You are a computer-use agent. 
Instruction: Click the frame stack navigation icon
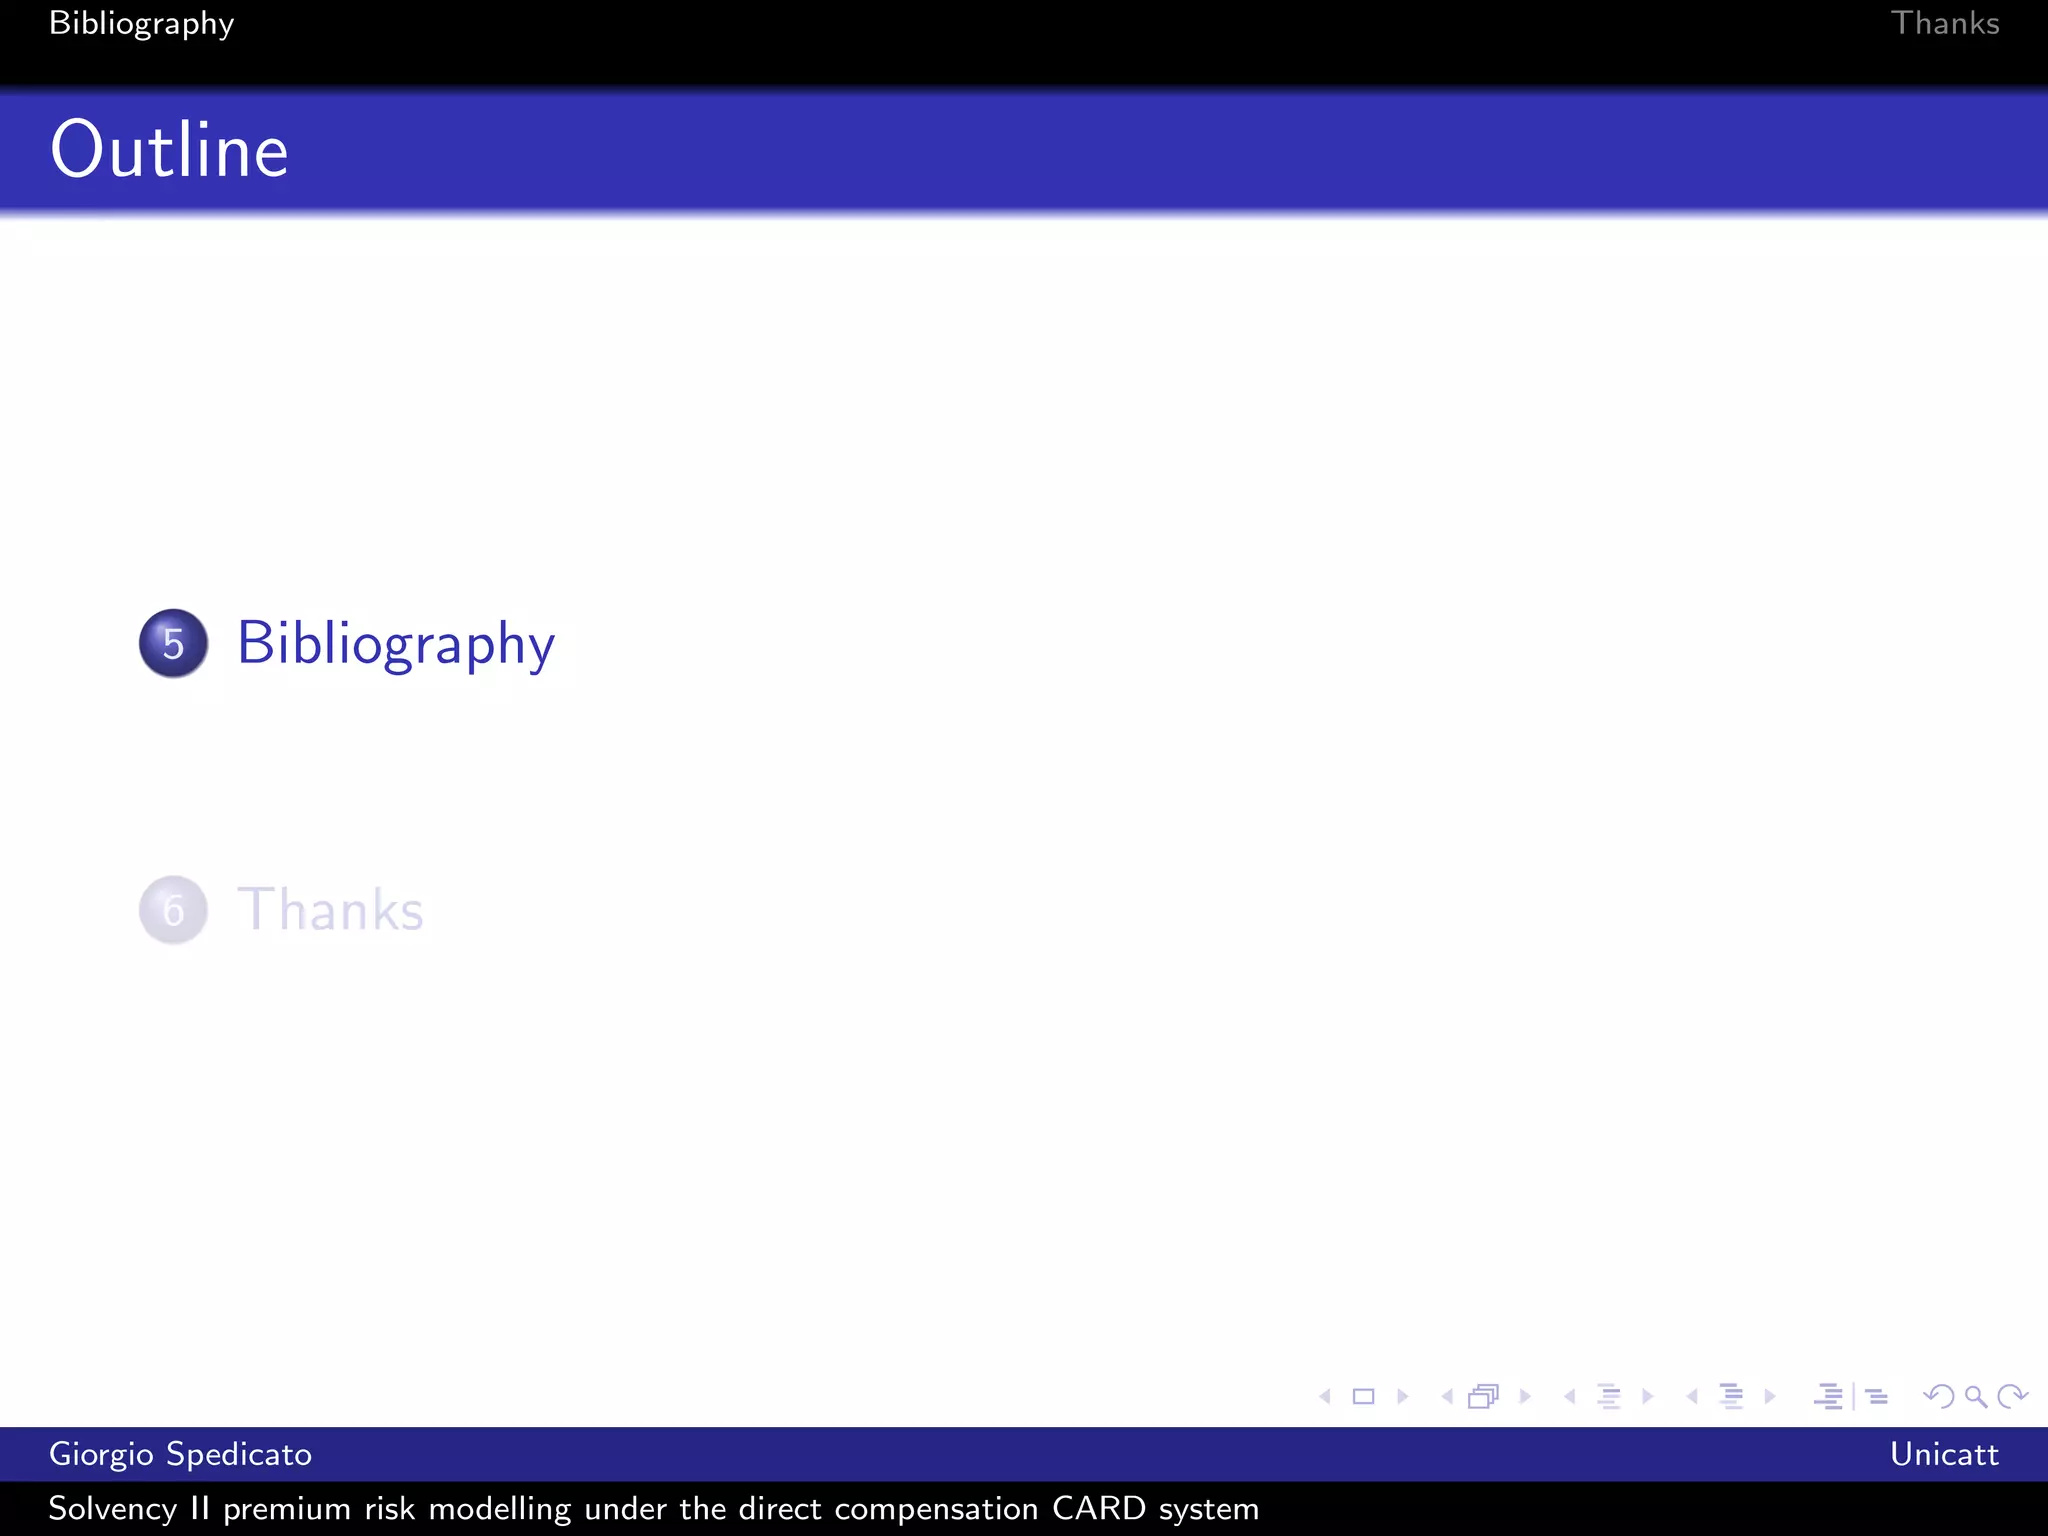[x=1484, y=1396]
